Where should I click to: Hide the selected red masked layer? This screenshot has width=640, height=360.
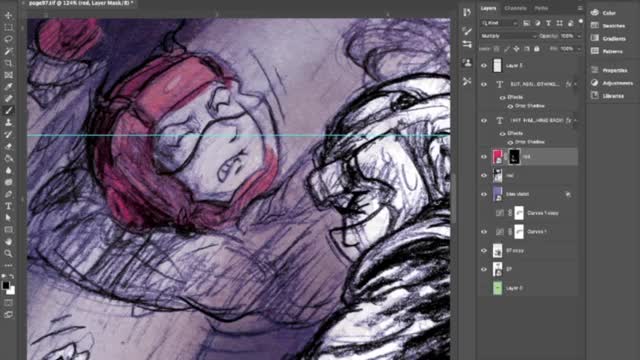pyautogui.click(x=484, y=157)
